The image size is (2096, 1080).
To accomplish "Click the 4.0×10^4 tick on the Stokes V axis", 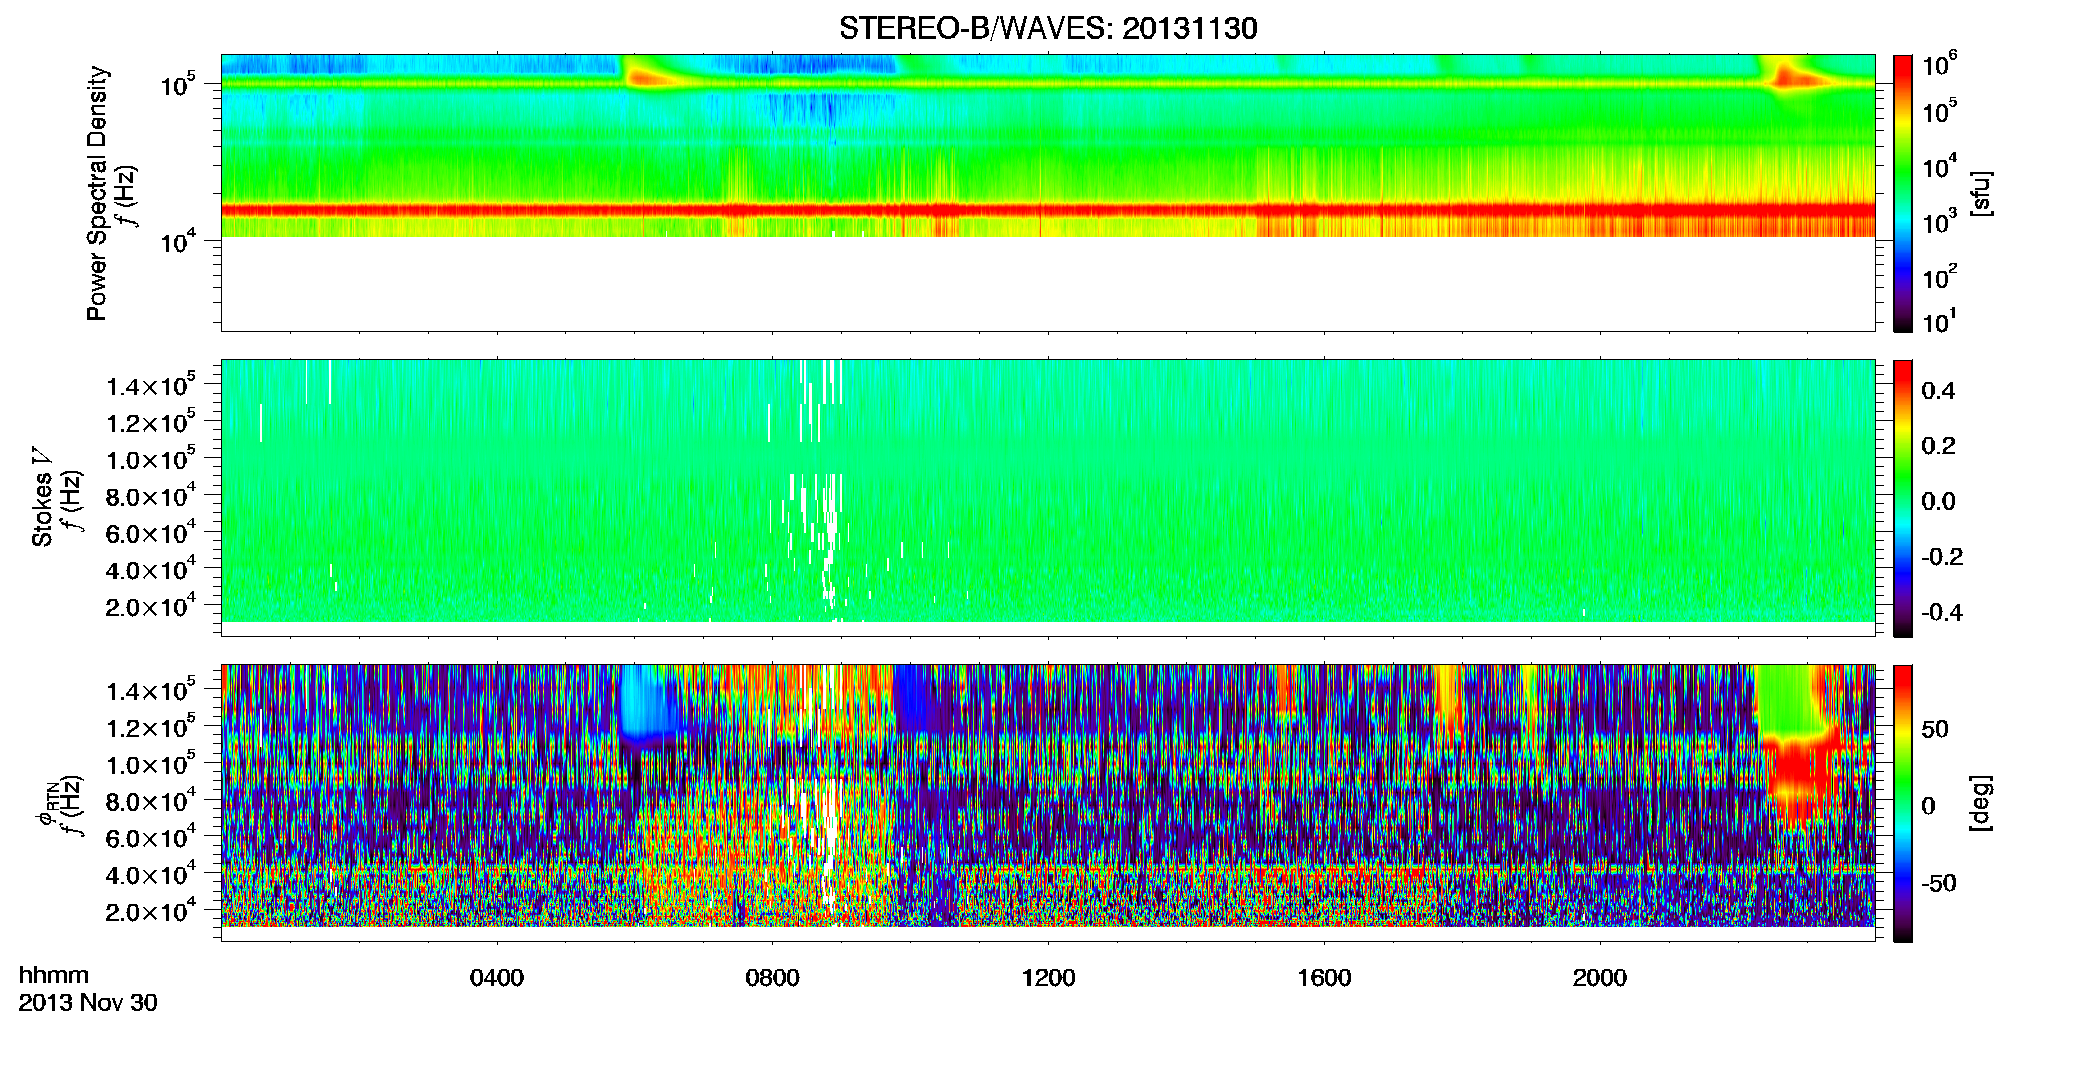I will pos(151,570).
